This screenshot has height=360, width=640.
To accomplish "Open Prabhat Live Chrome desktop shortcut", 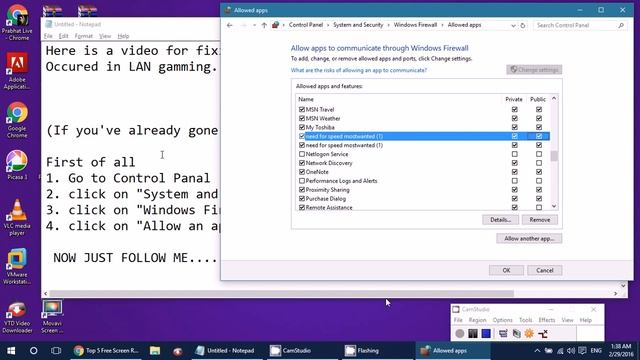I will [17, 22].
